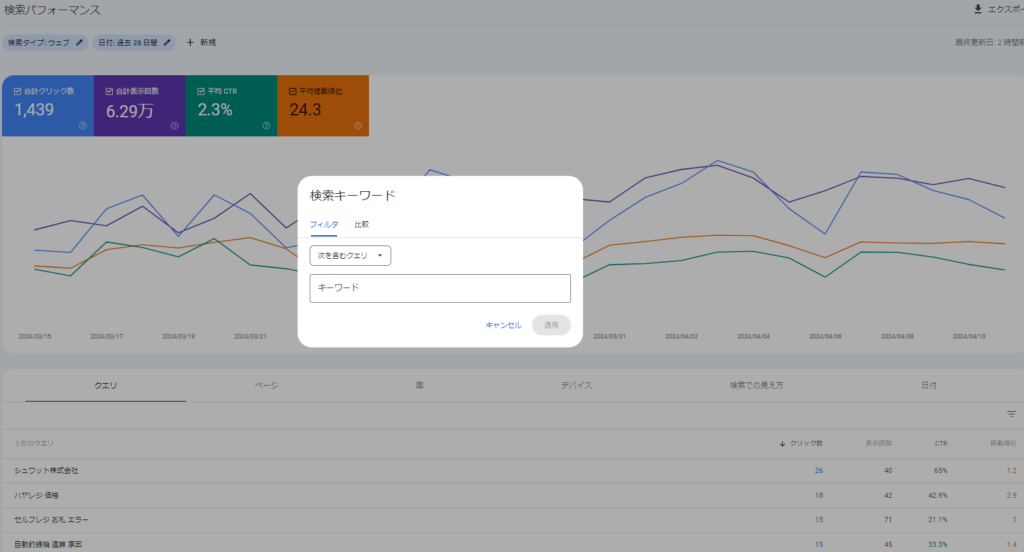Screen dimensions: 1024x552
Task: Click the 検索キーワード dialog title
Action: 353,195
